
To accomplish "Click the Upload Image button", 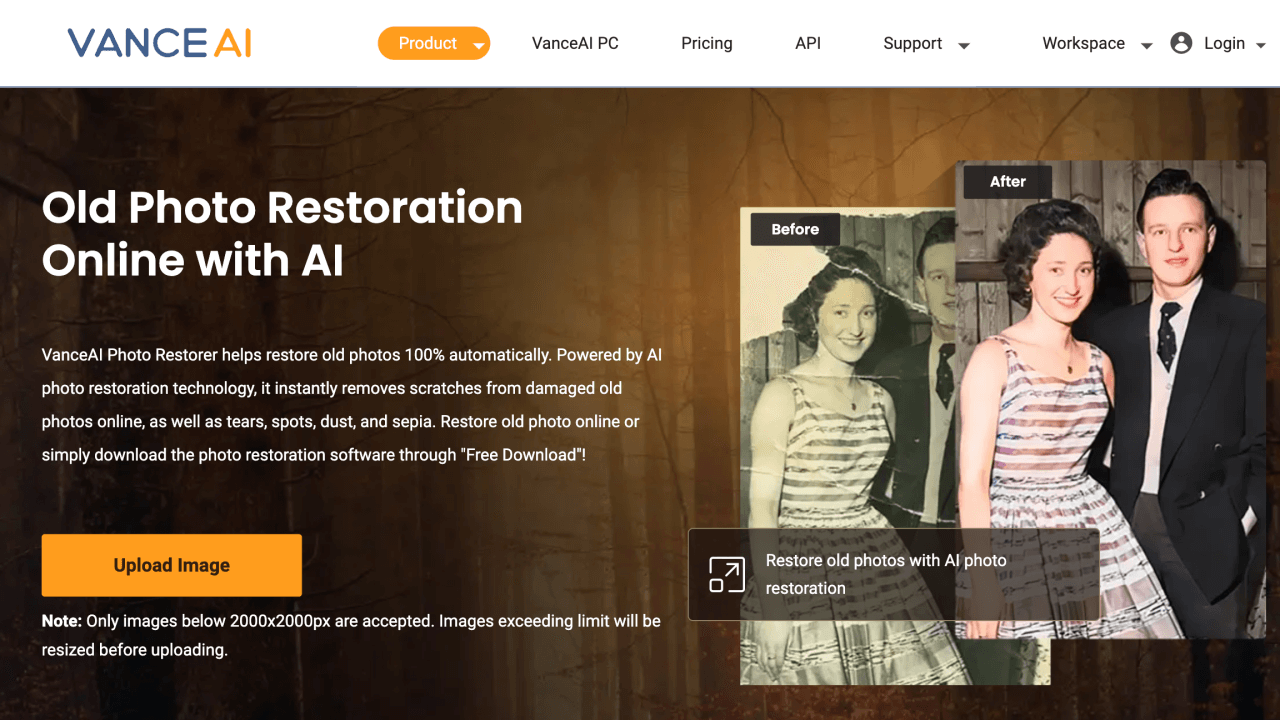I will (x=172, y=565).
